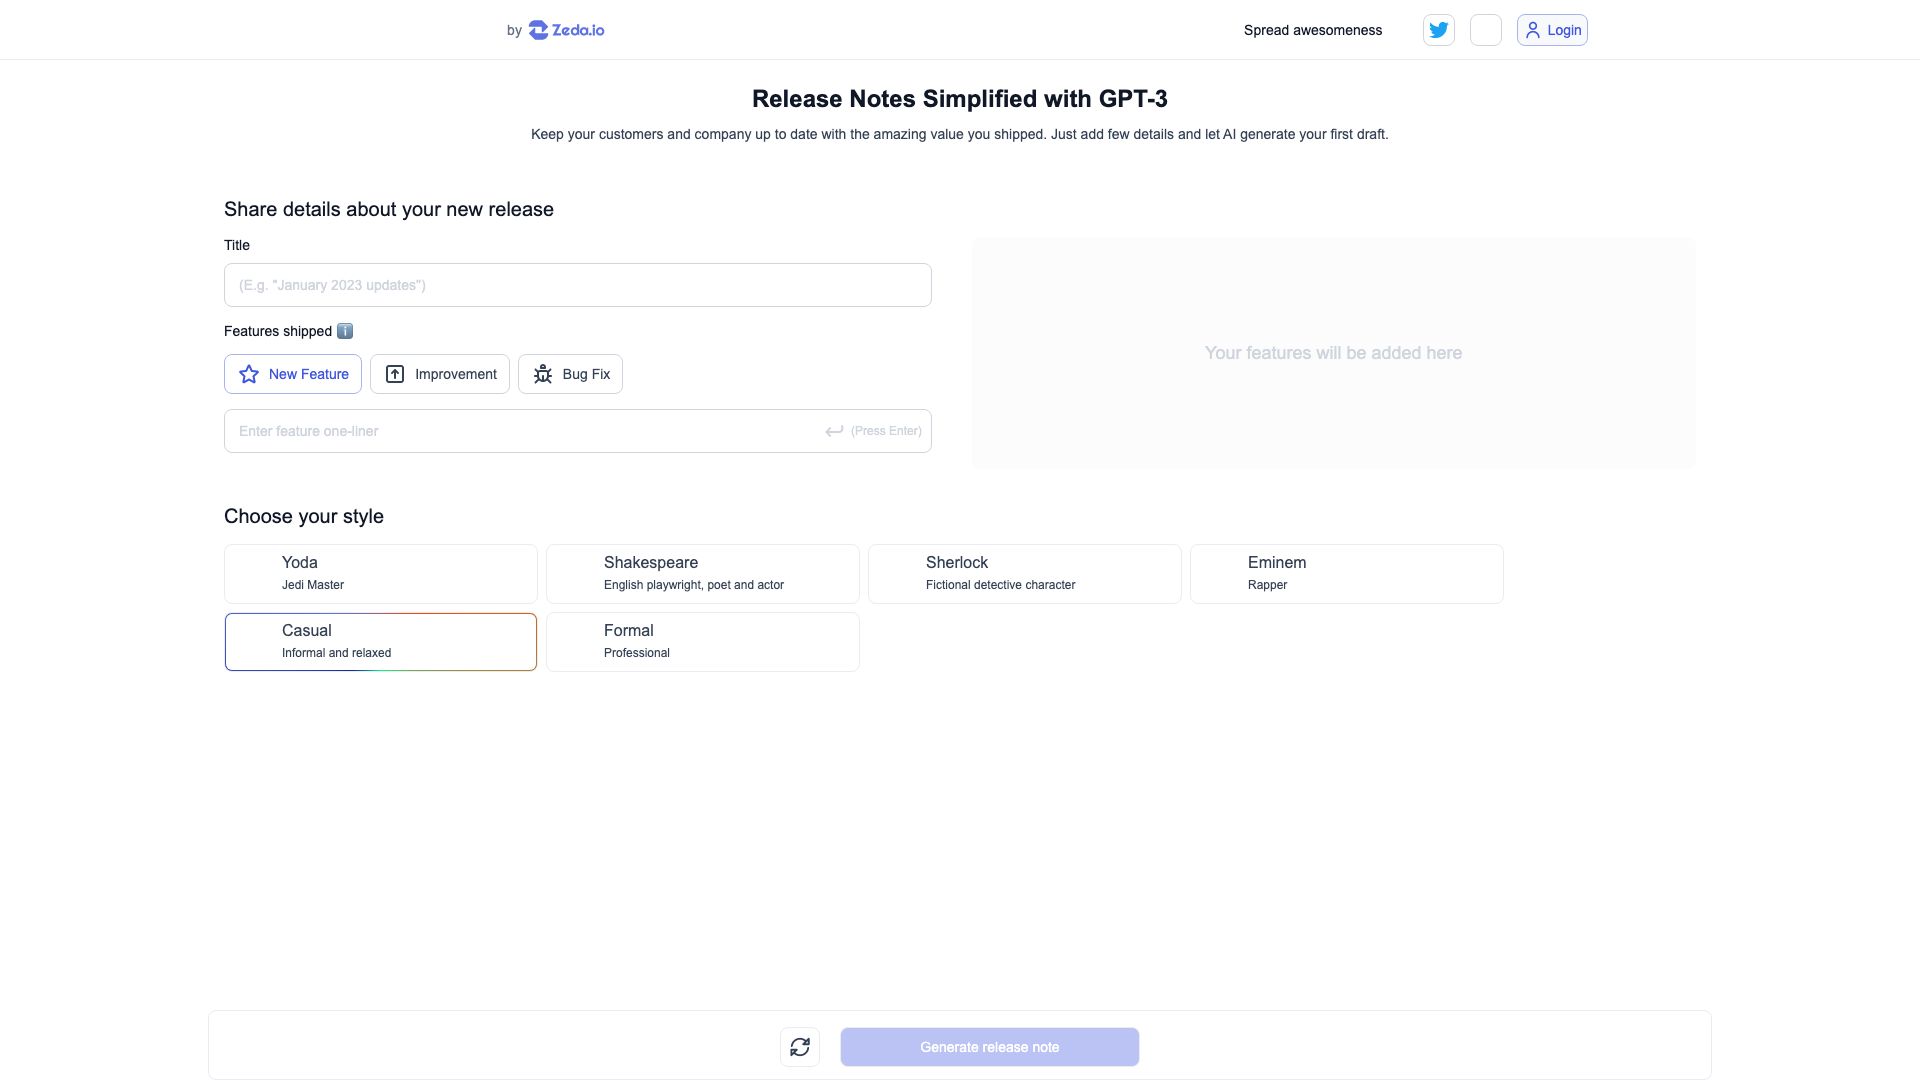The height and width of the screenshot is (1080, 1920).
Task: Click Generate release note button
Action: 990,1047
